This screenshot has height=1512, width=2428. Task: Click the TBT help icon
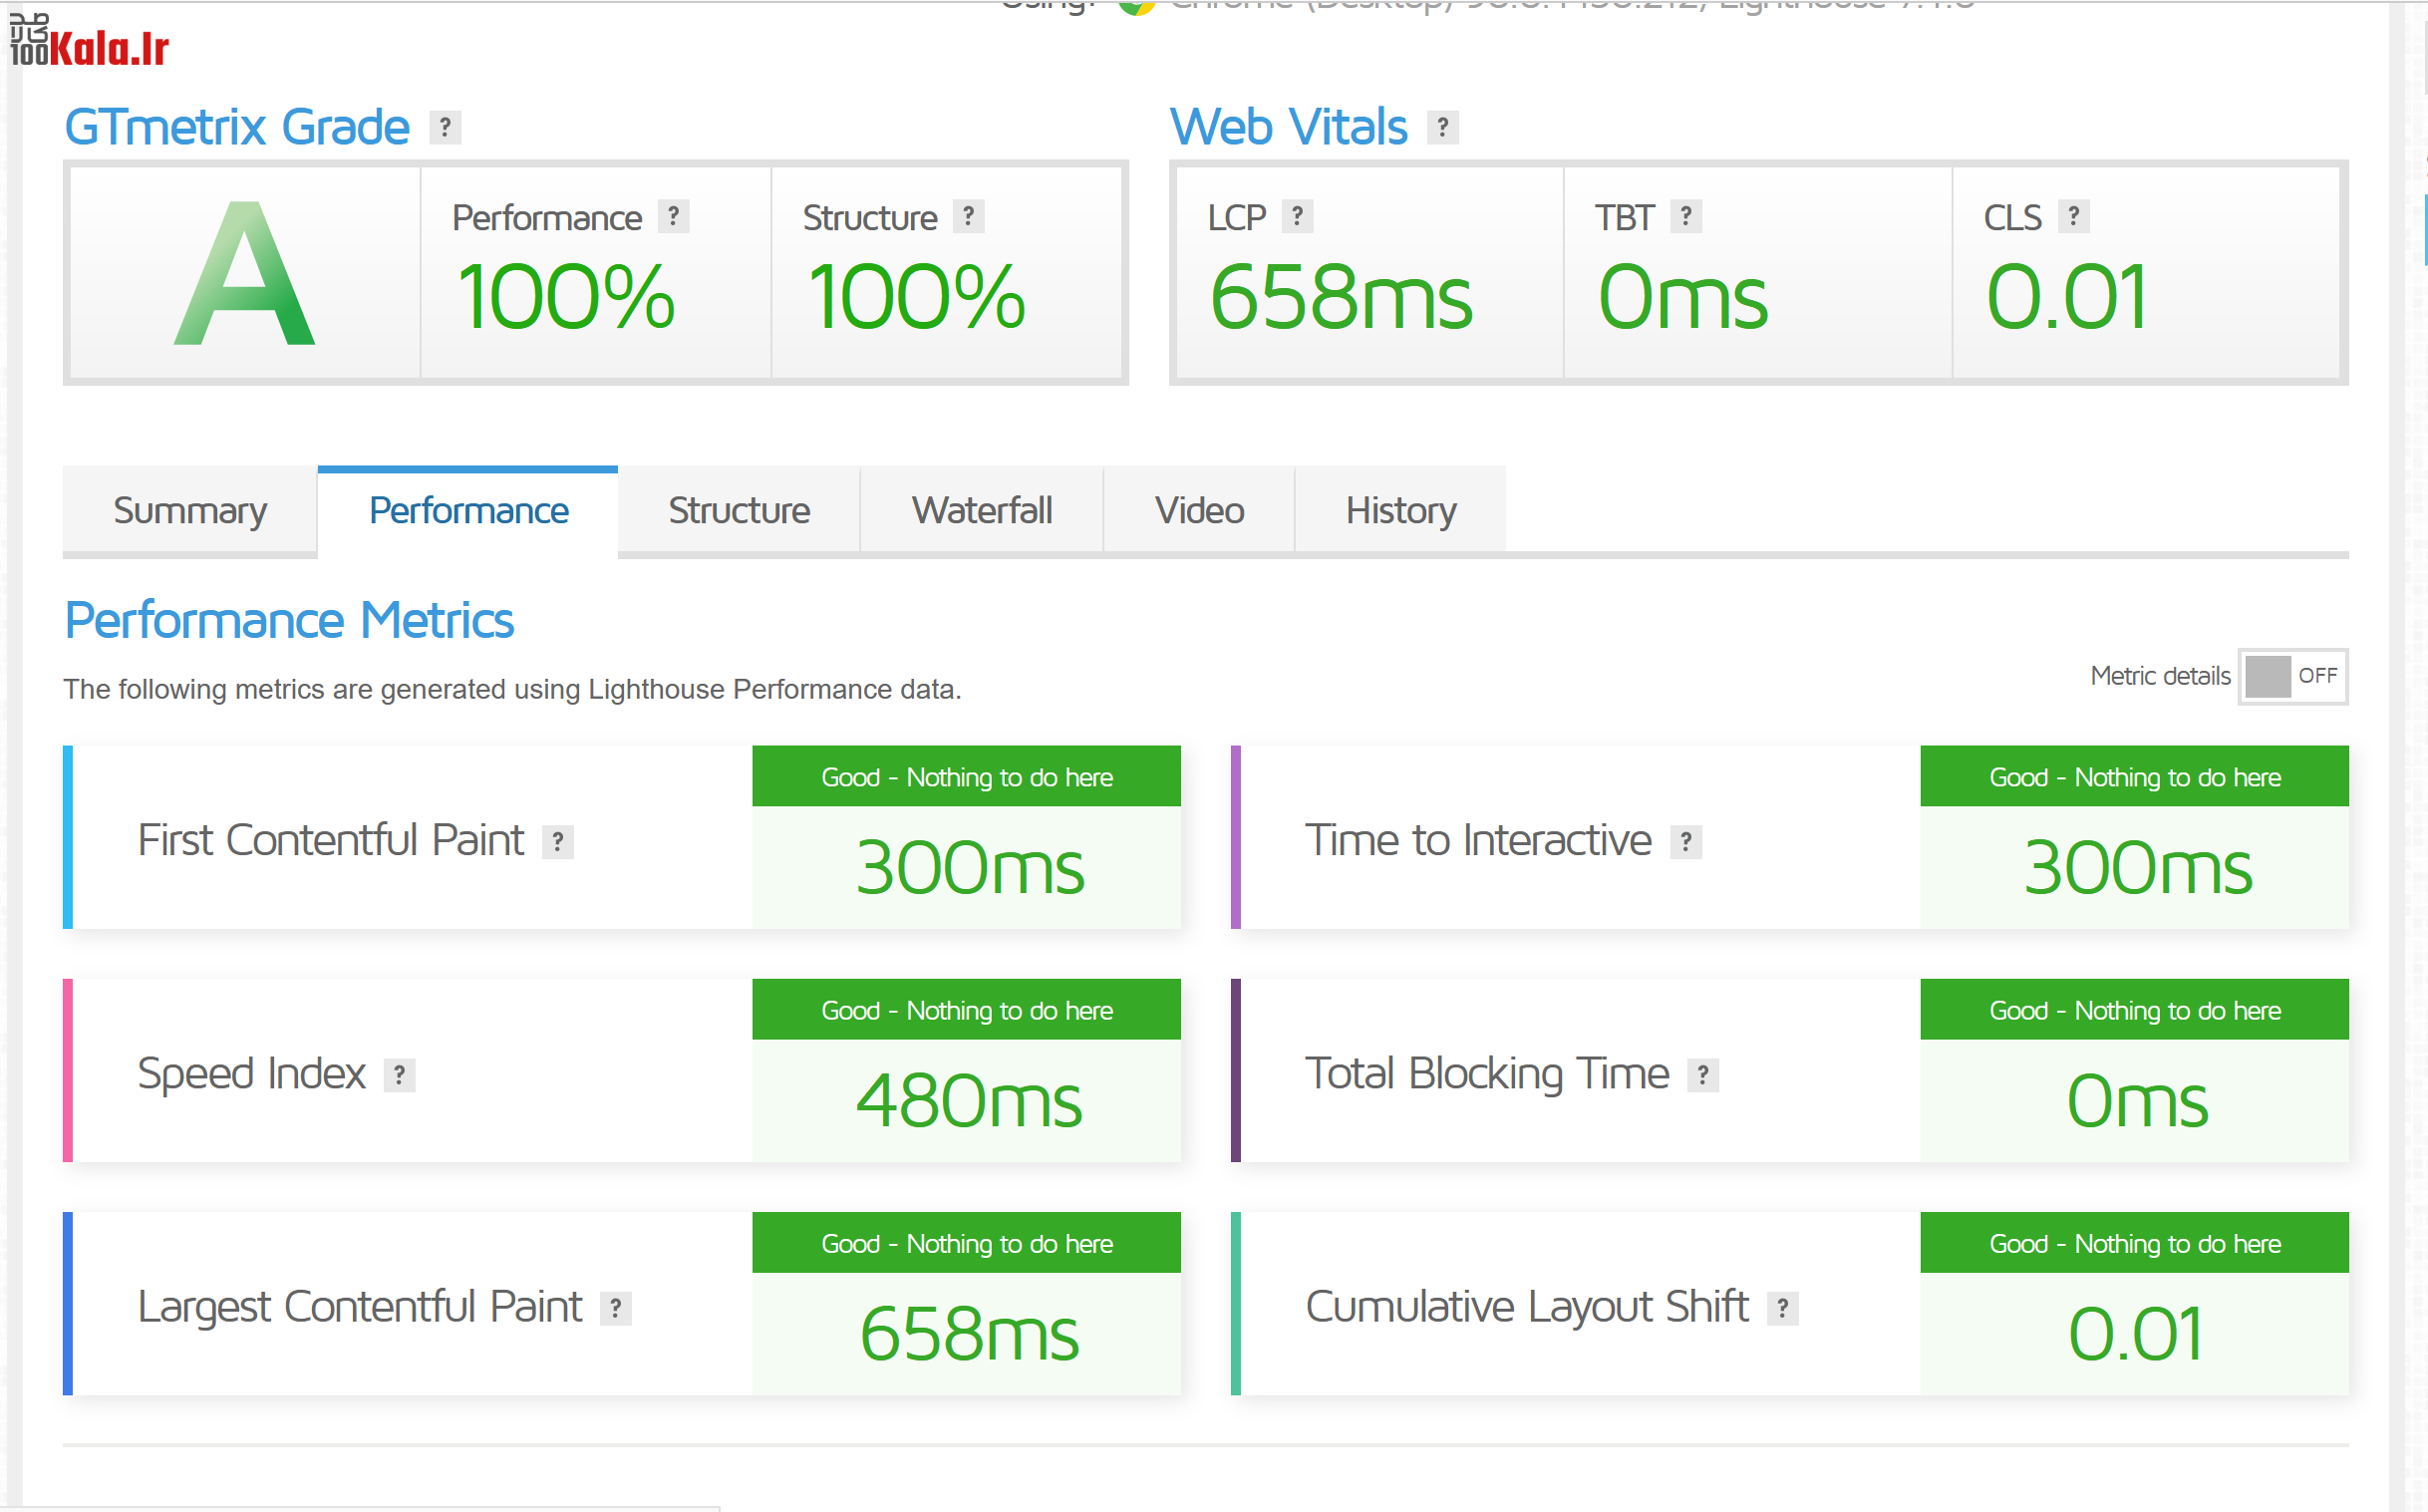pos(1686,217)
